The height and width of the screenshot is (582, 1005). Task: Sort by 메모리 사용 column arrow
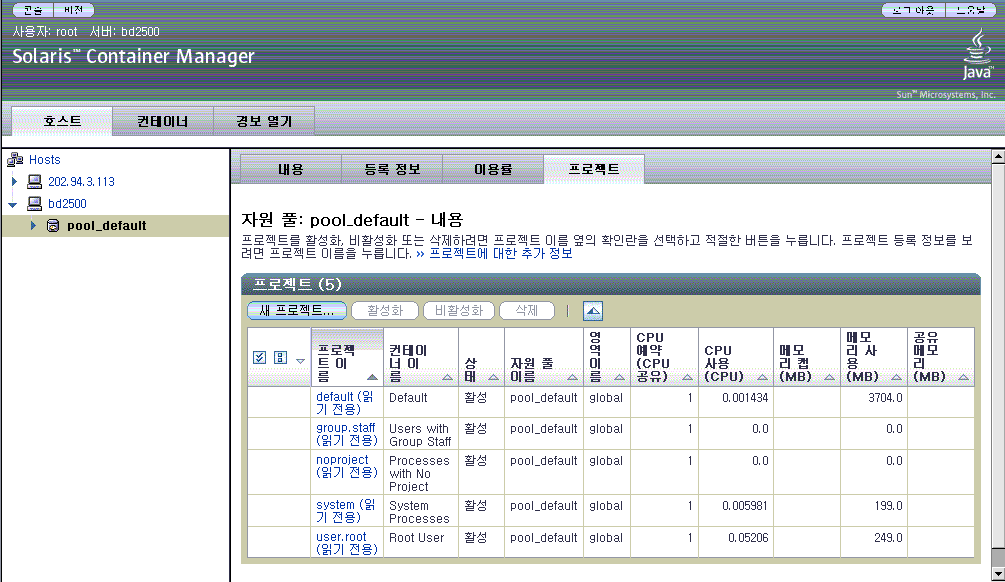896,377
